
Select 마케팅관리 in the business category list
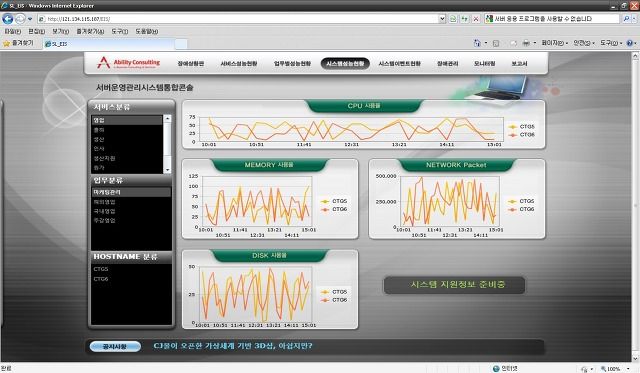[131, 192]
